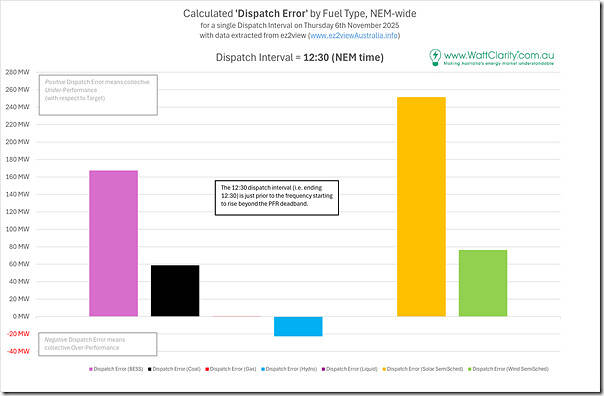
Task: Click the '0 MW' axis label
Action: coord(21,316)
